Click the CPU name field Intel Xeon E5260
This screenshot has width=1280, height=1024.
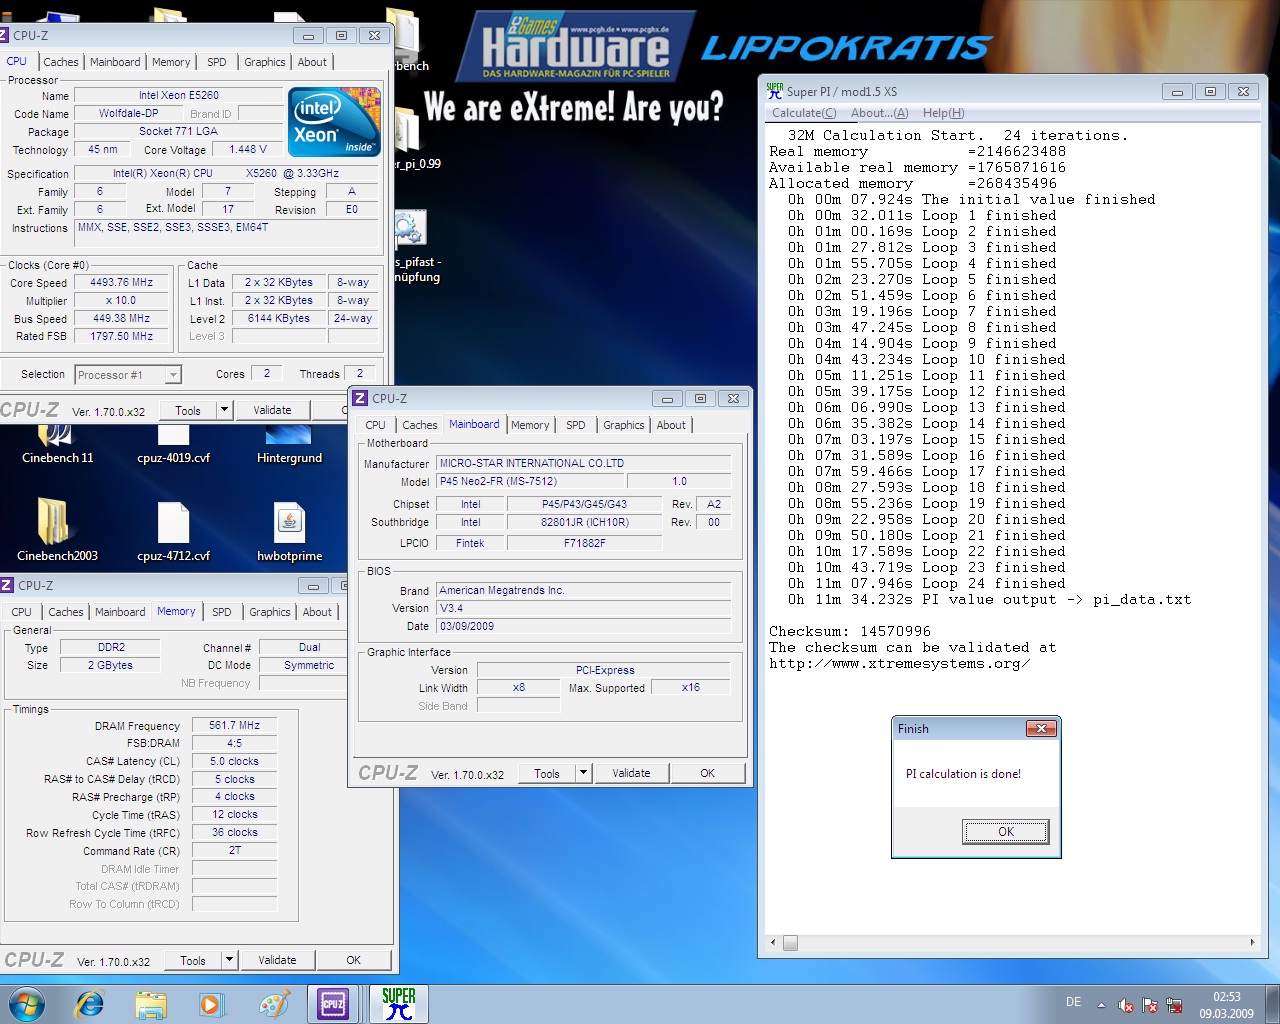(179, 96)
